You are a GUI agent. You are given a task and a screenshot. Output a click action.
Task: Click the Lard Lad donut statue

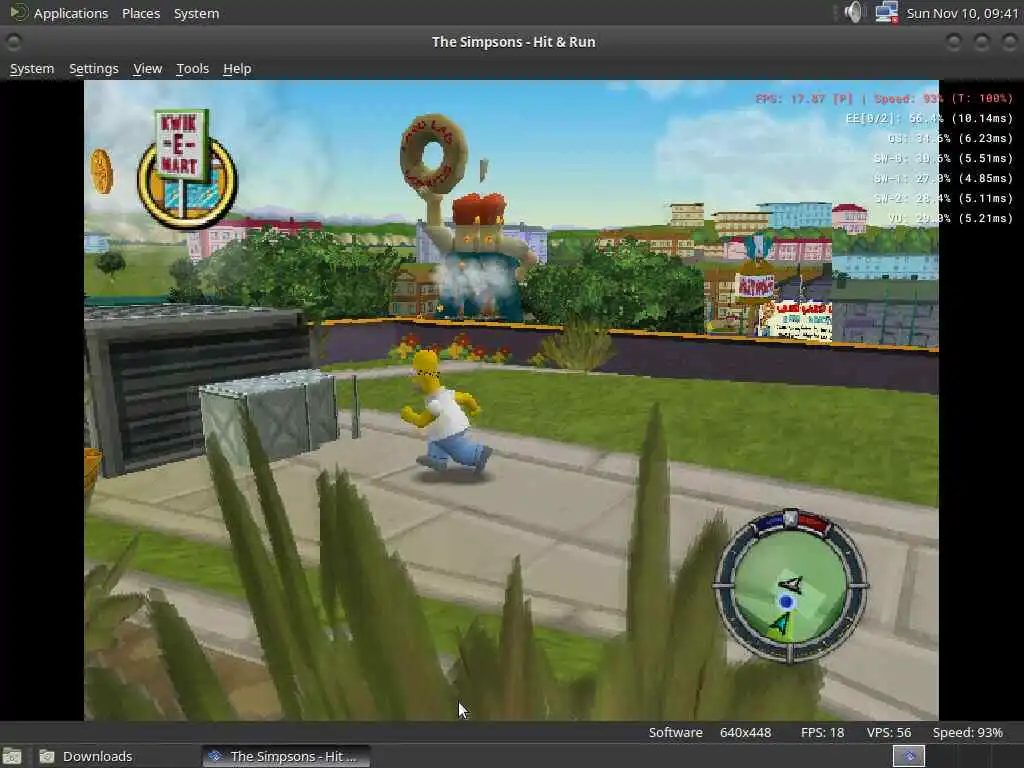click(467, 219)
